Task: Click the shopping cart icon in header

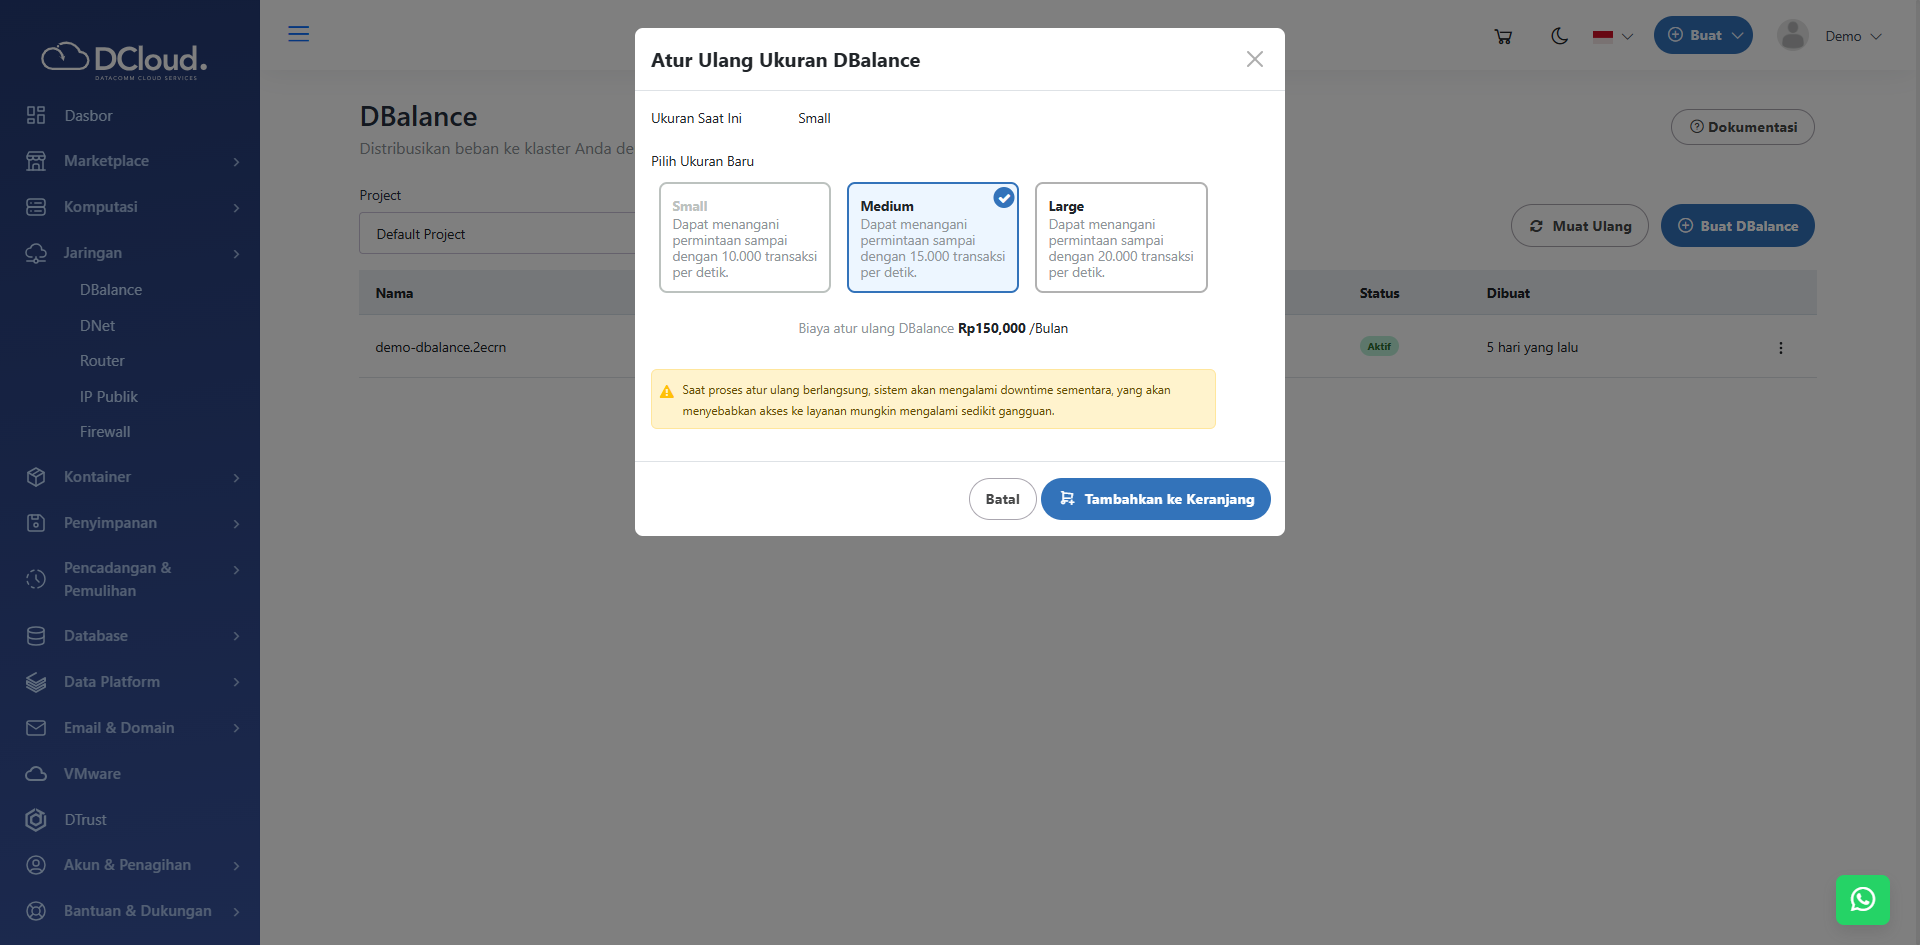Action: tap(1502, 36)
